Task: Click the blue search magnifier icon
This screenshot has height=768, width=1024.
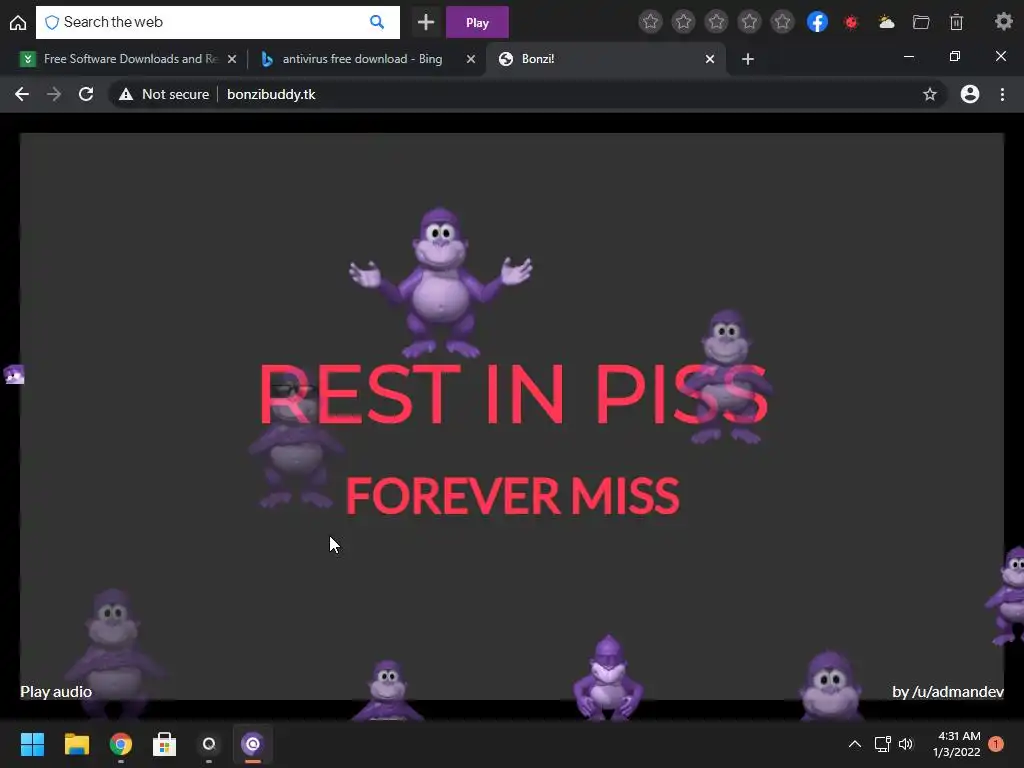Action: [377, 22]
